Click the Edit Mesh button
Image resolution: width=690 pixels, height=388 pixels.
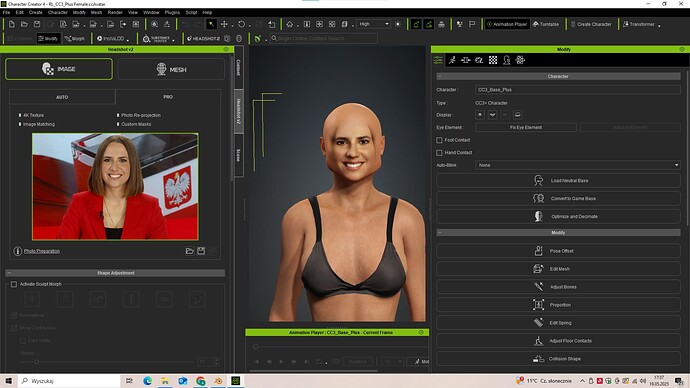pos(558,269)
